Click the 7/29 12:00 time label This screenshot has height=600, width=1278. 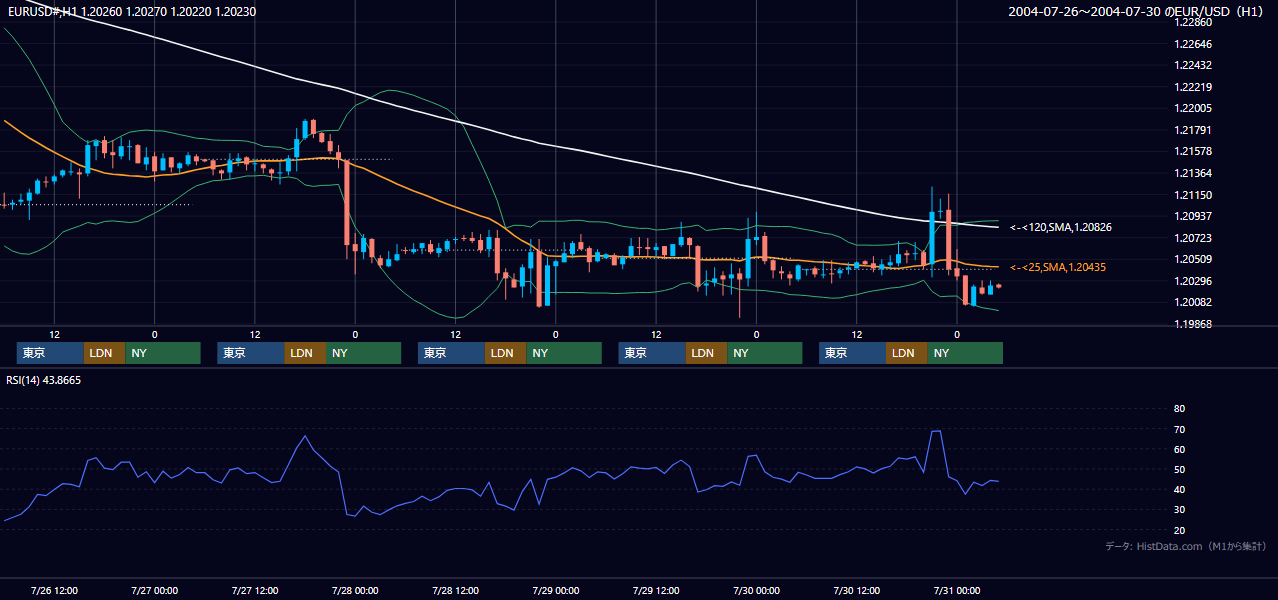[x=656, y=591]
